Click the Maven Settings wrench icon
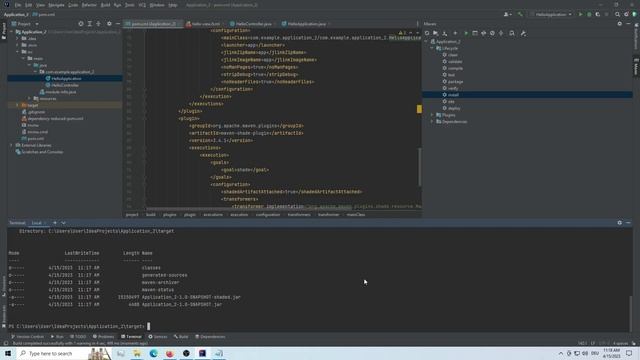This screenshot has height=360, width=640. click(x=523, y=33)
